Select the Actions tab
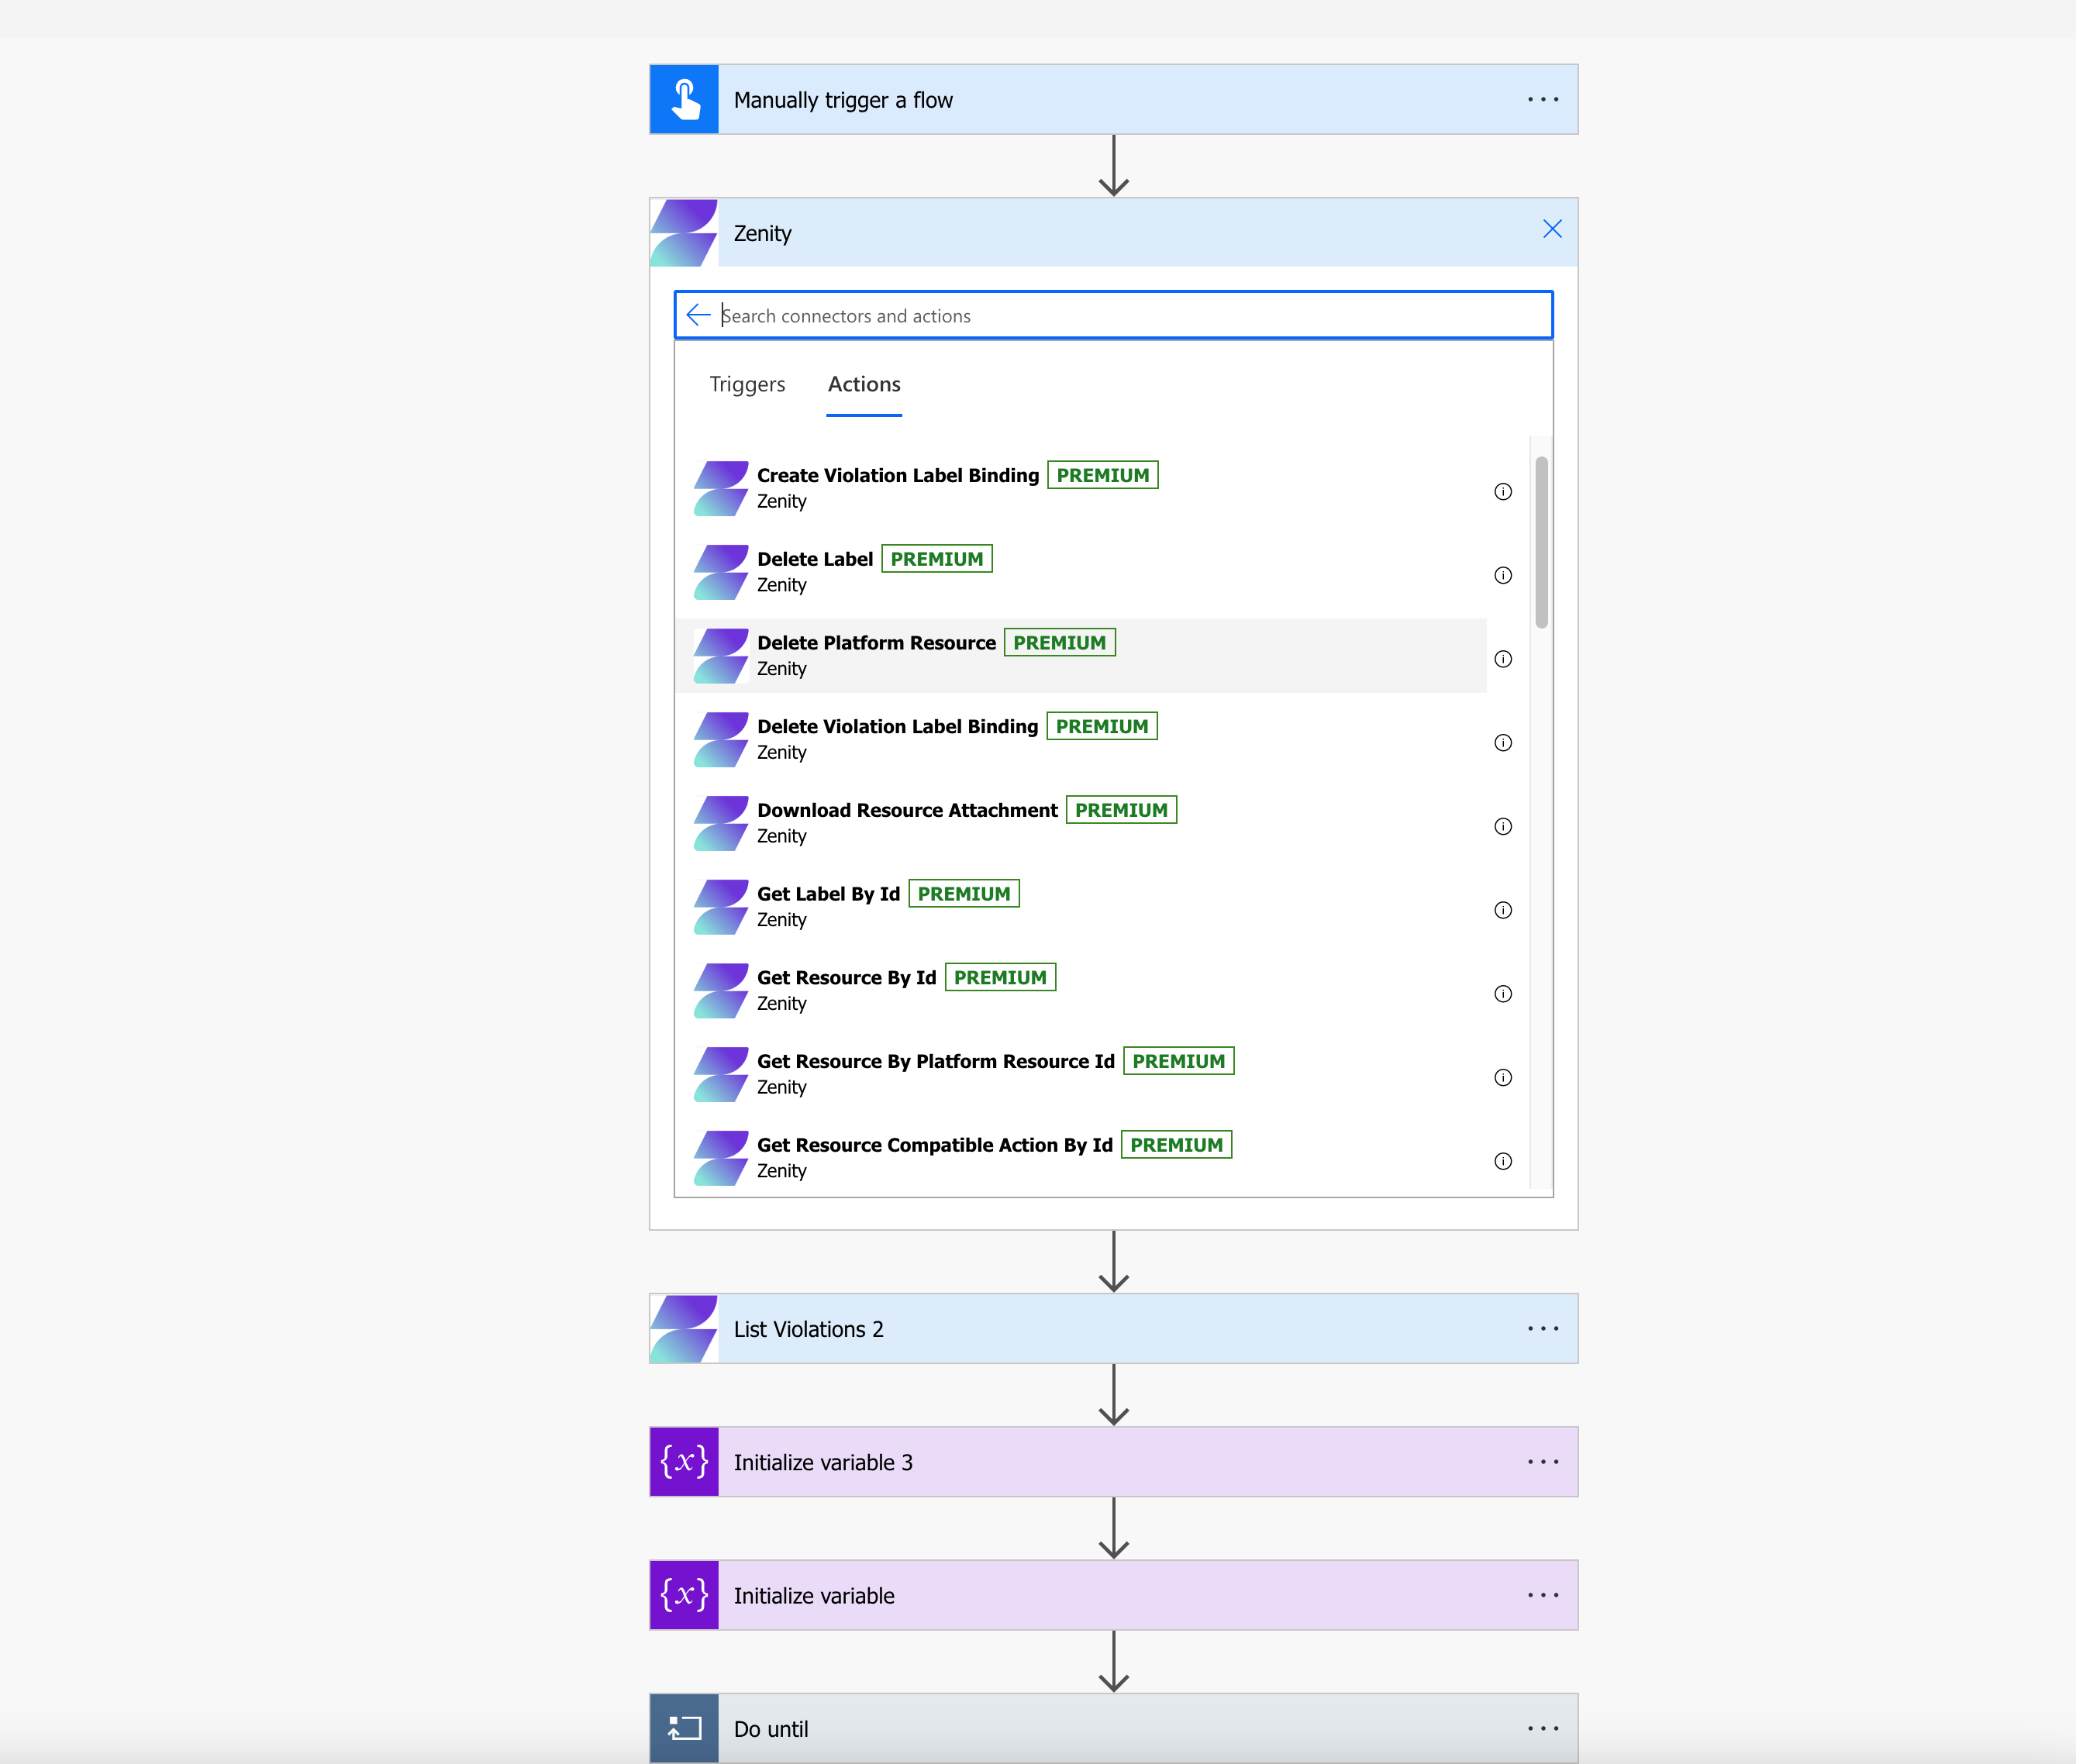This screenshot has width=2076, height=1764. 864,385
